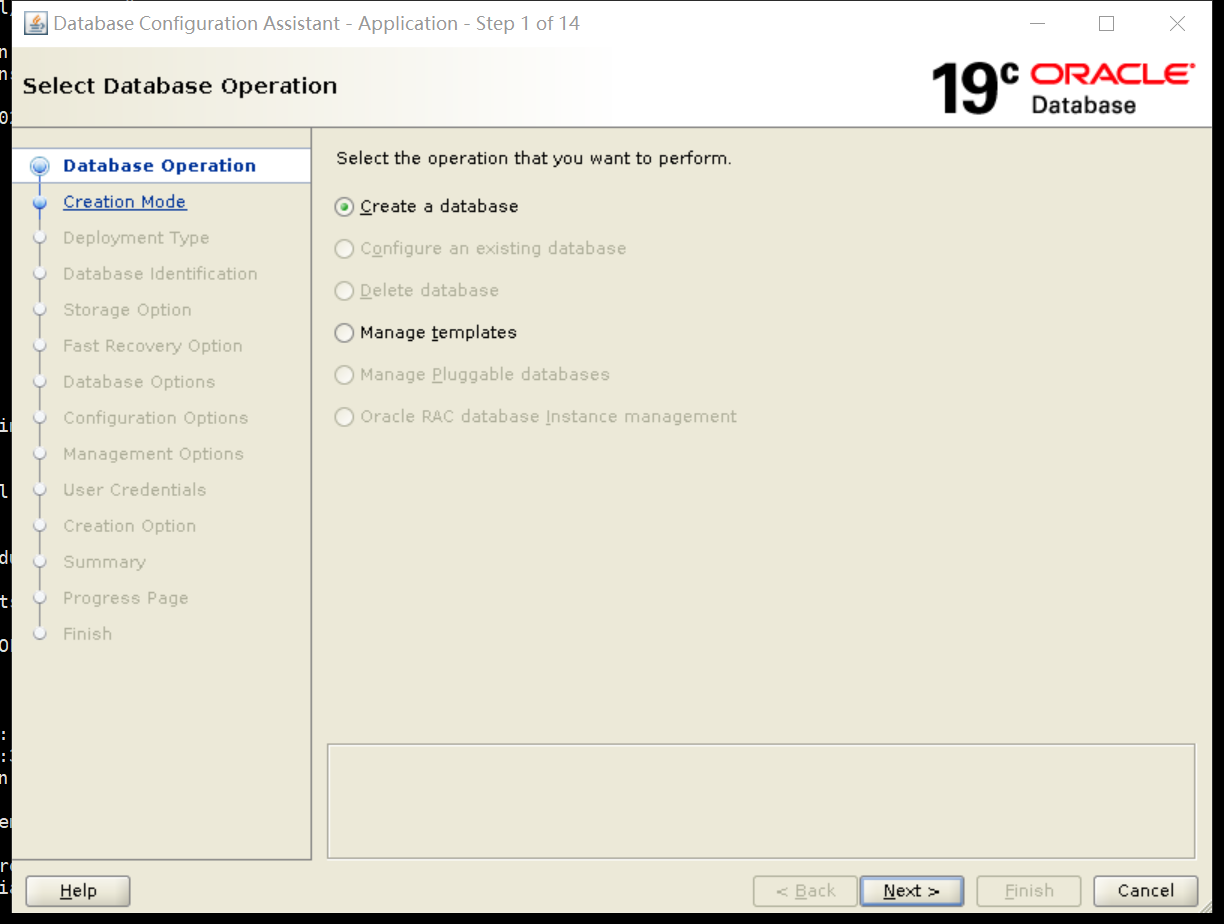Click the Deployment Type step in the sidebar
This screenshot has width=1224, height=924.
[136, 237]
